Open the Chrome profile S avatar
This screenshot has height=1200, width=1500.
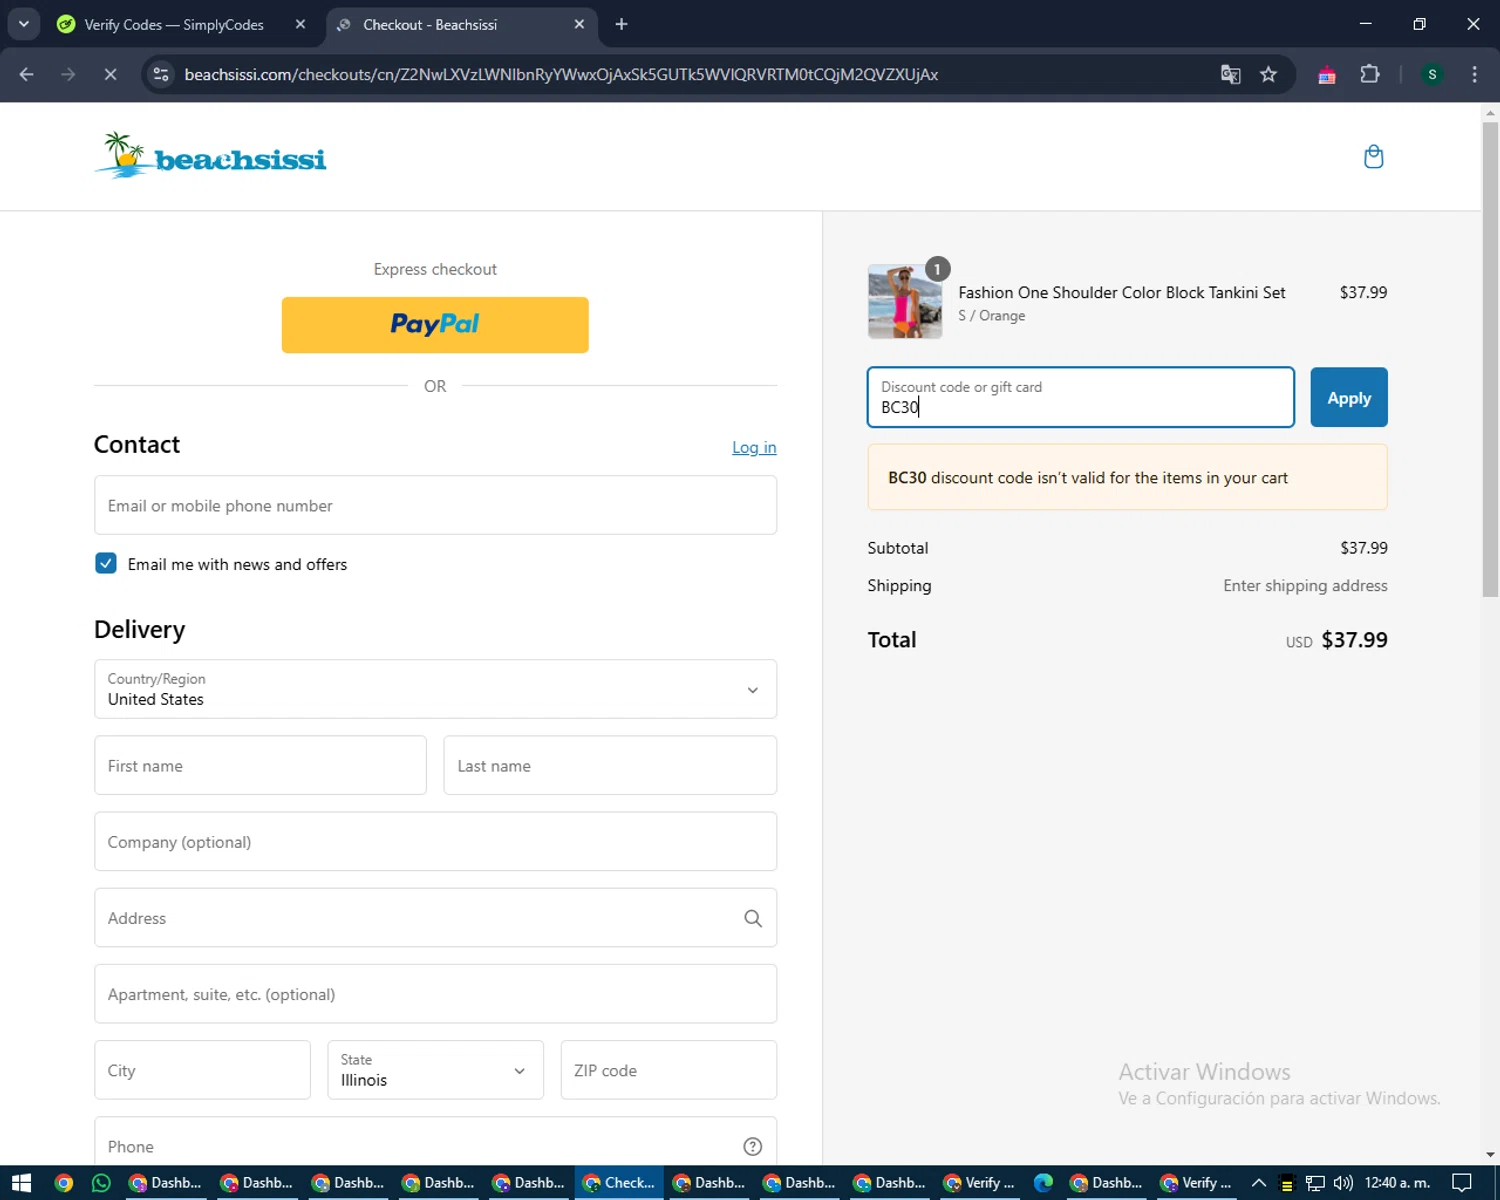[x=1432, y=74]
